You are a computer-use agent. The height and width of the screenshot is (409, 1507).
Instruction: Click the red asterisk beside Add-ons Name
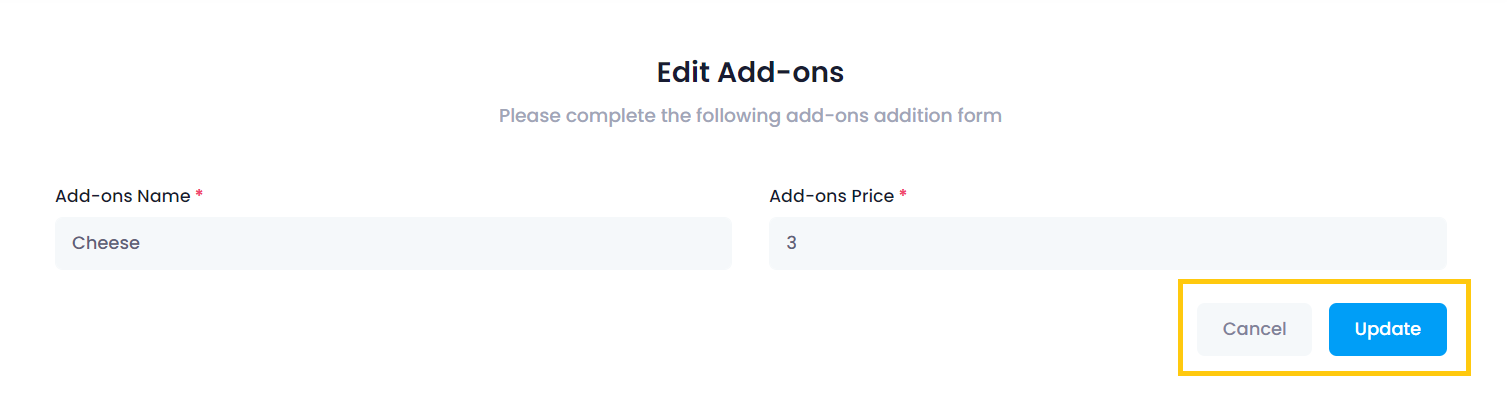(199, 195)
